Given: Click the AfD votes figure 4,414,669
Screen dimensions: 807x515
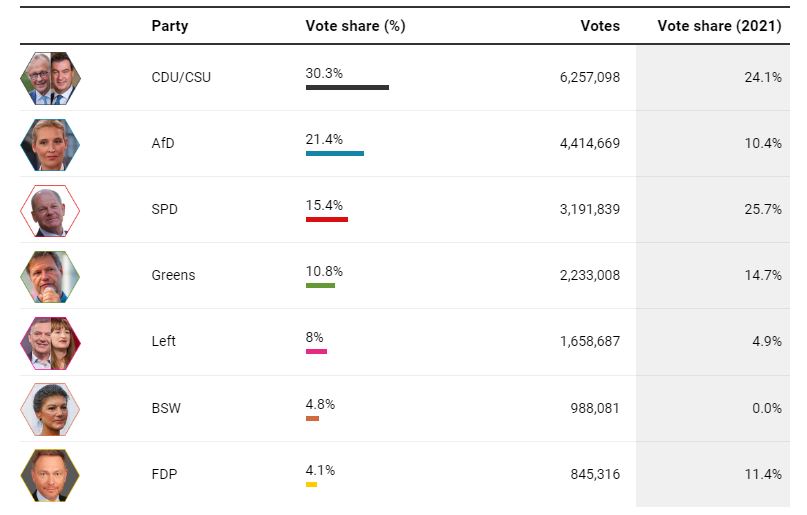Looking at the screenshot, I should pyautogui.click(x=590, y=143).
